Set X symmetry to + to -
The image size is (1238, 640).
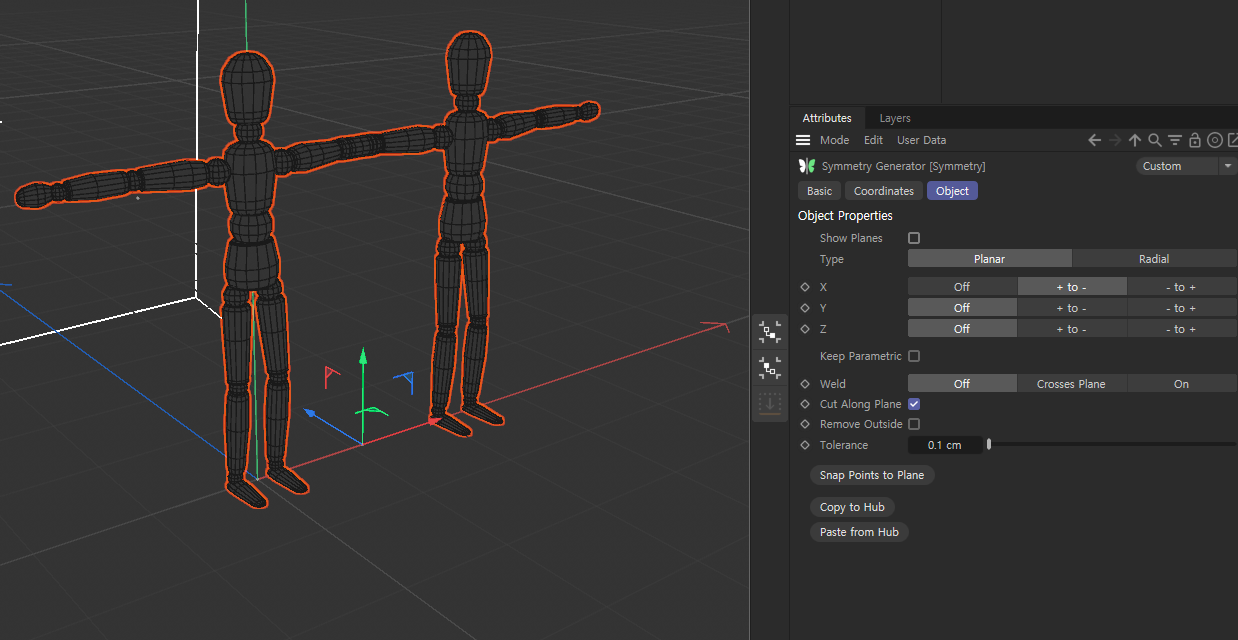[x=1072, y=287]
